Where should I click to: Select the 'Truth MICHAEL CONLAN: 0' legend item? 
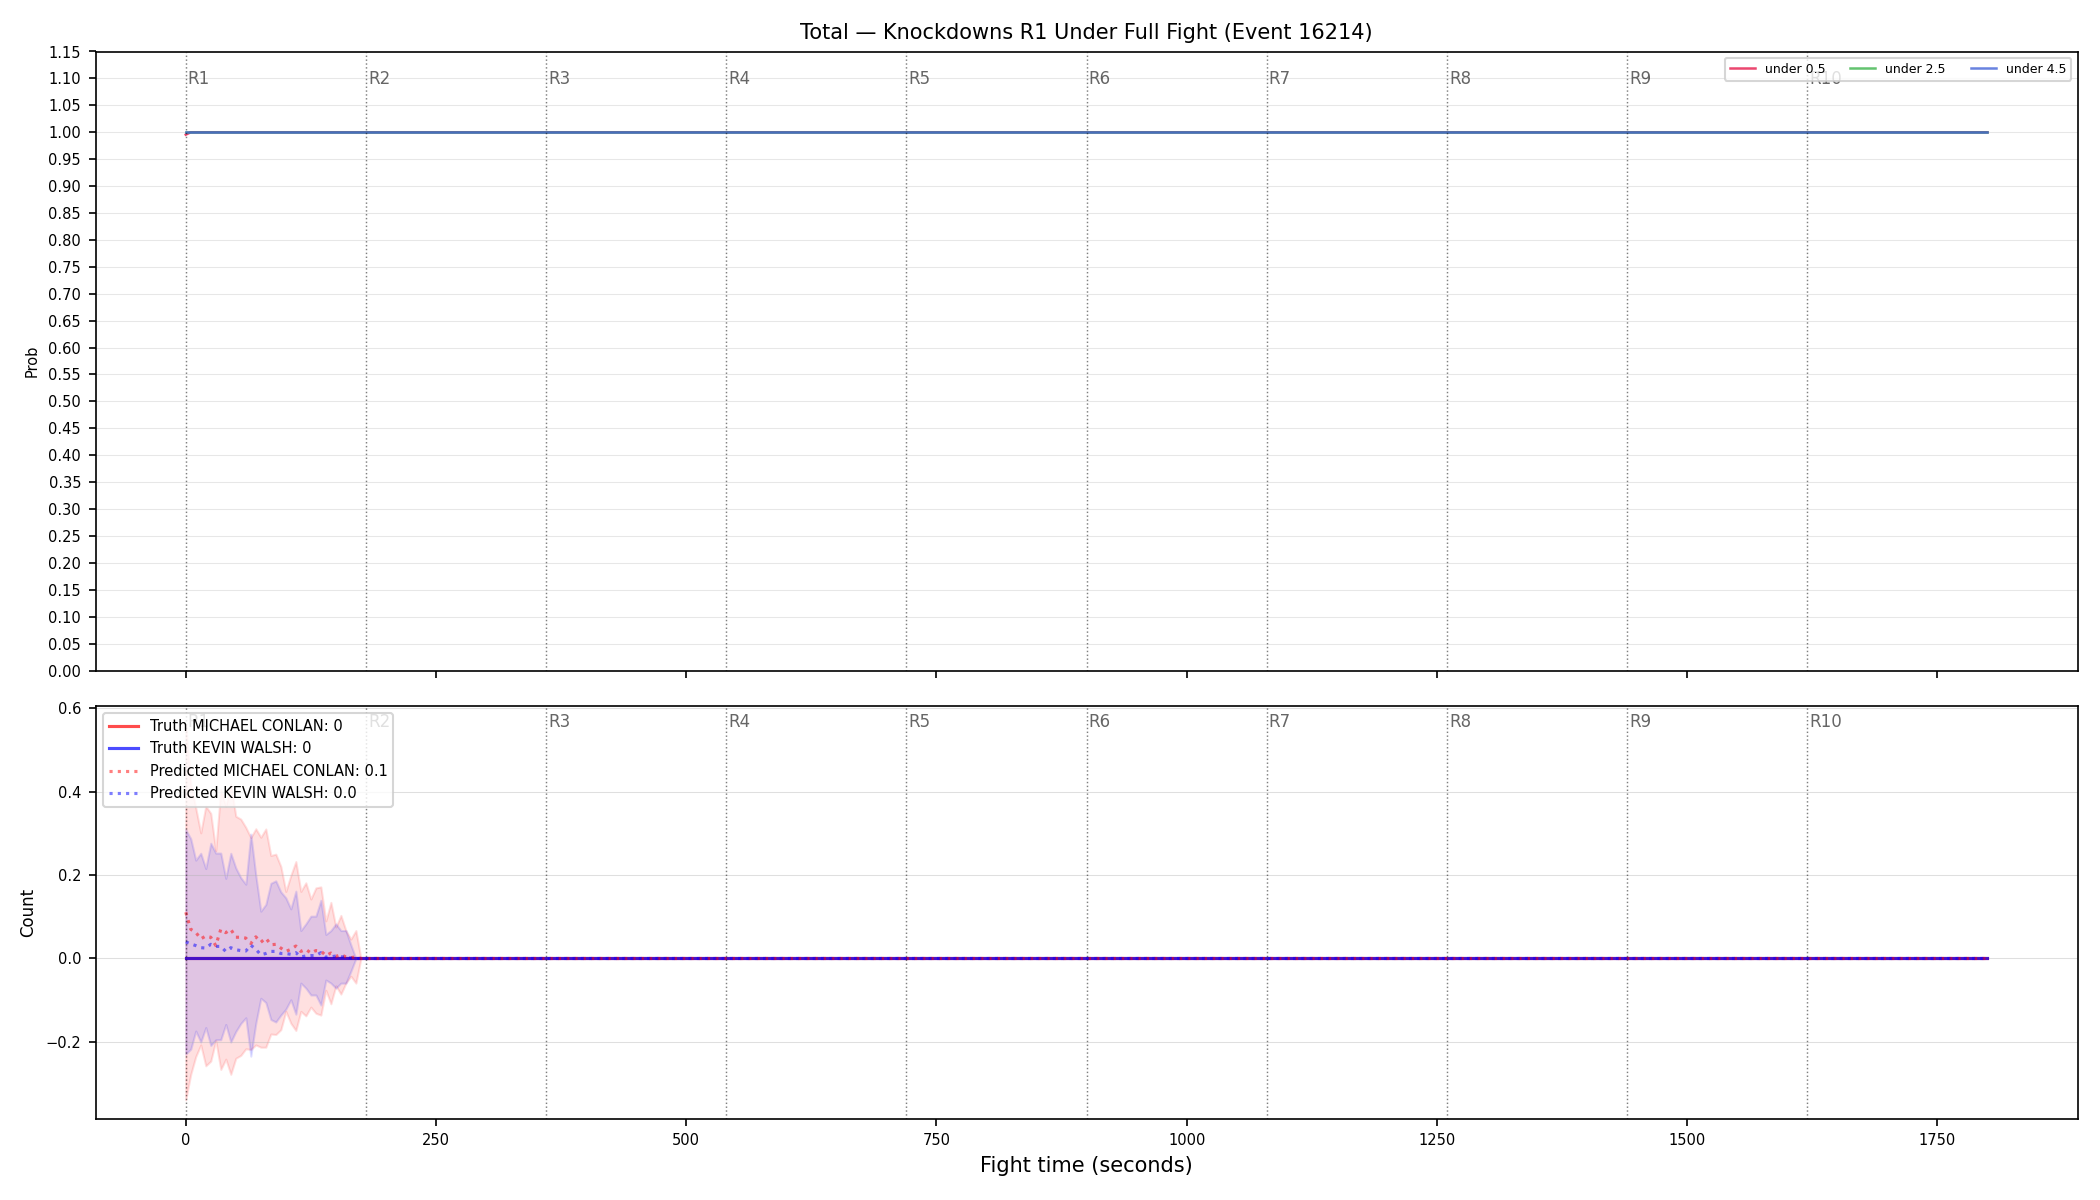pyautogui.click(x=225, y=726)
